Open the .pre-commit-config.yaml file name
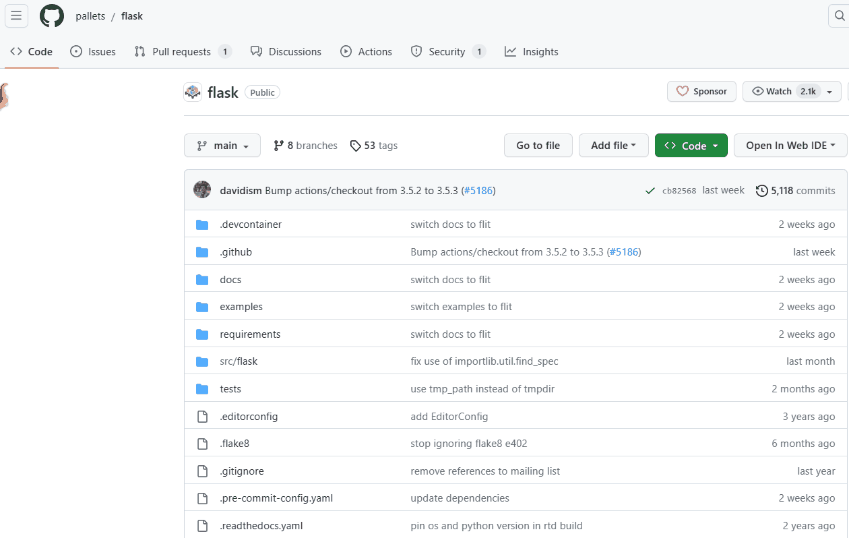Viewport: 849px width, 538px height. click(276, 498)
